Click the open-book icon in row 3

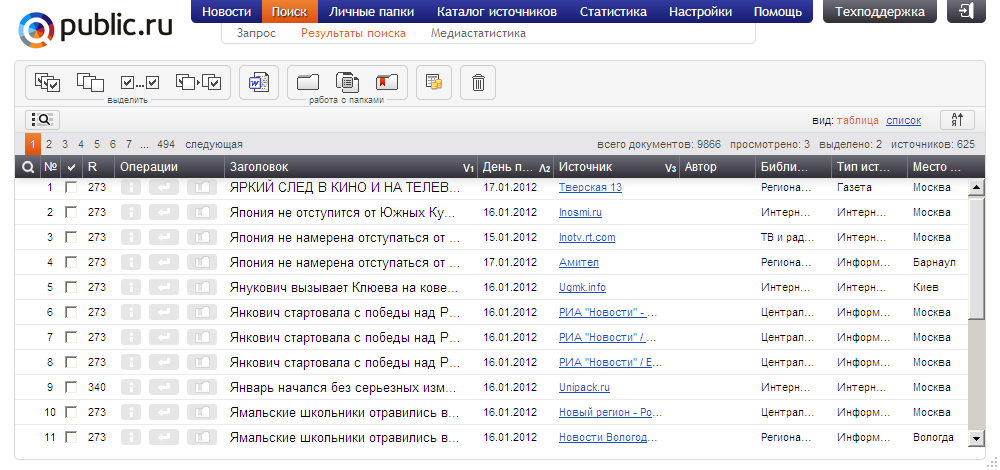click(202, 237)
